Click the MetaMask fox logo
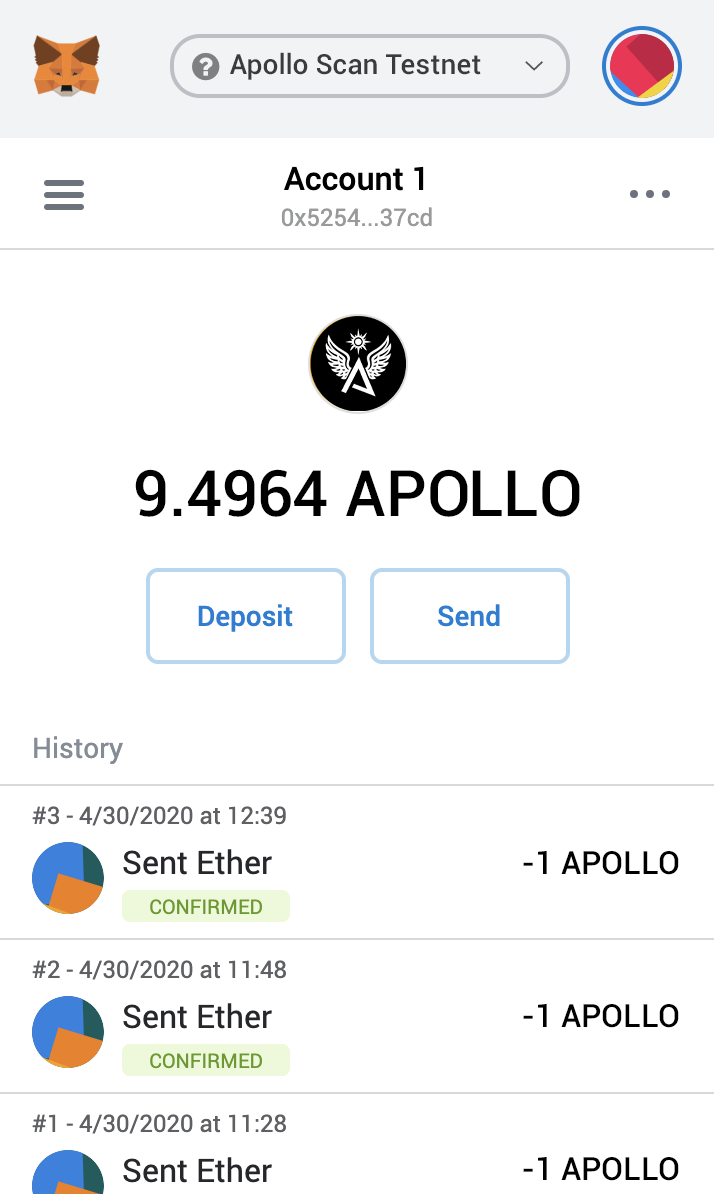This screenshot has height=1194, width=714. click(x=67, y=66)
